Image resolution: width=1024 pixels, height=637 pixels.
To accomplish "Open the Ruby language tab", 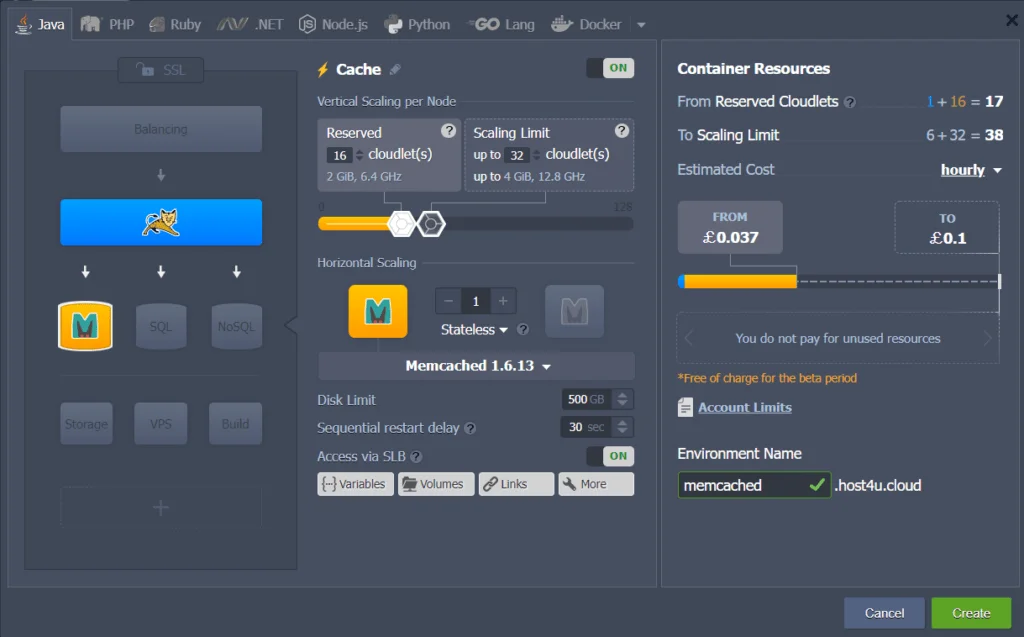I will pyautogui.click(x=175, y=25).
